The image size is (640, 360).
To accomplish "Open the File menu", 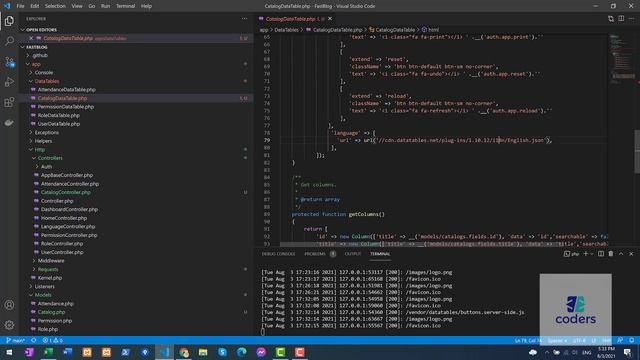I will pos(20,6).
